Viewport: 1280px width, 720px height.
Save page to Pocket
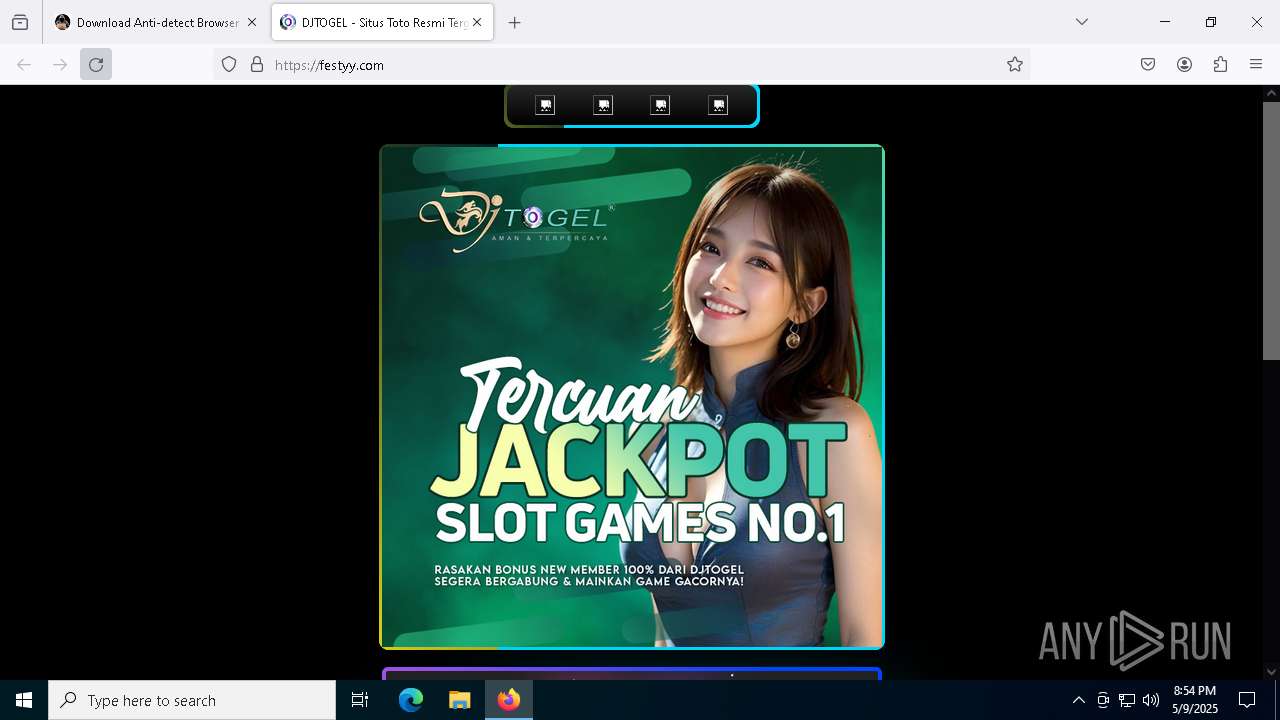(1148, 65)
